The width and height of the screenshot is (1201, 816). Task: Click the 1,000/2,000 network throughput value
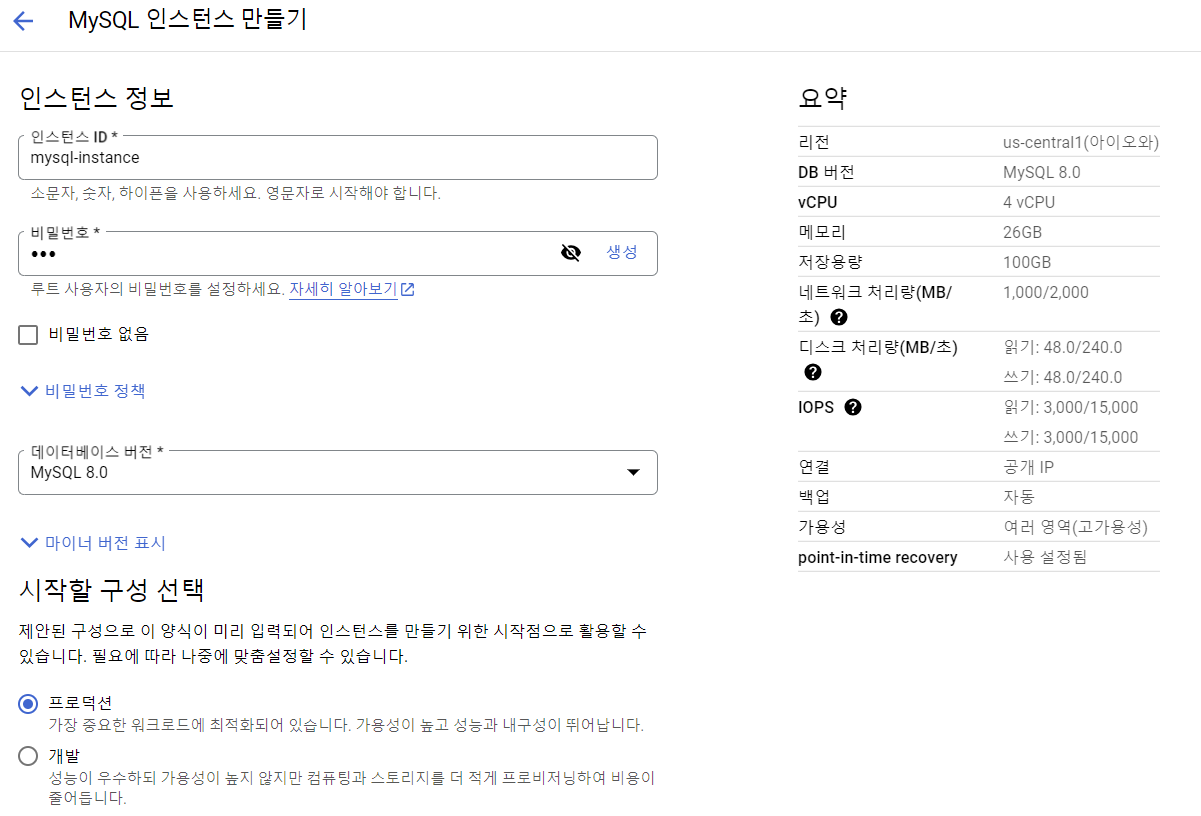[1046, 292]
